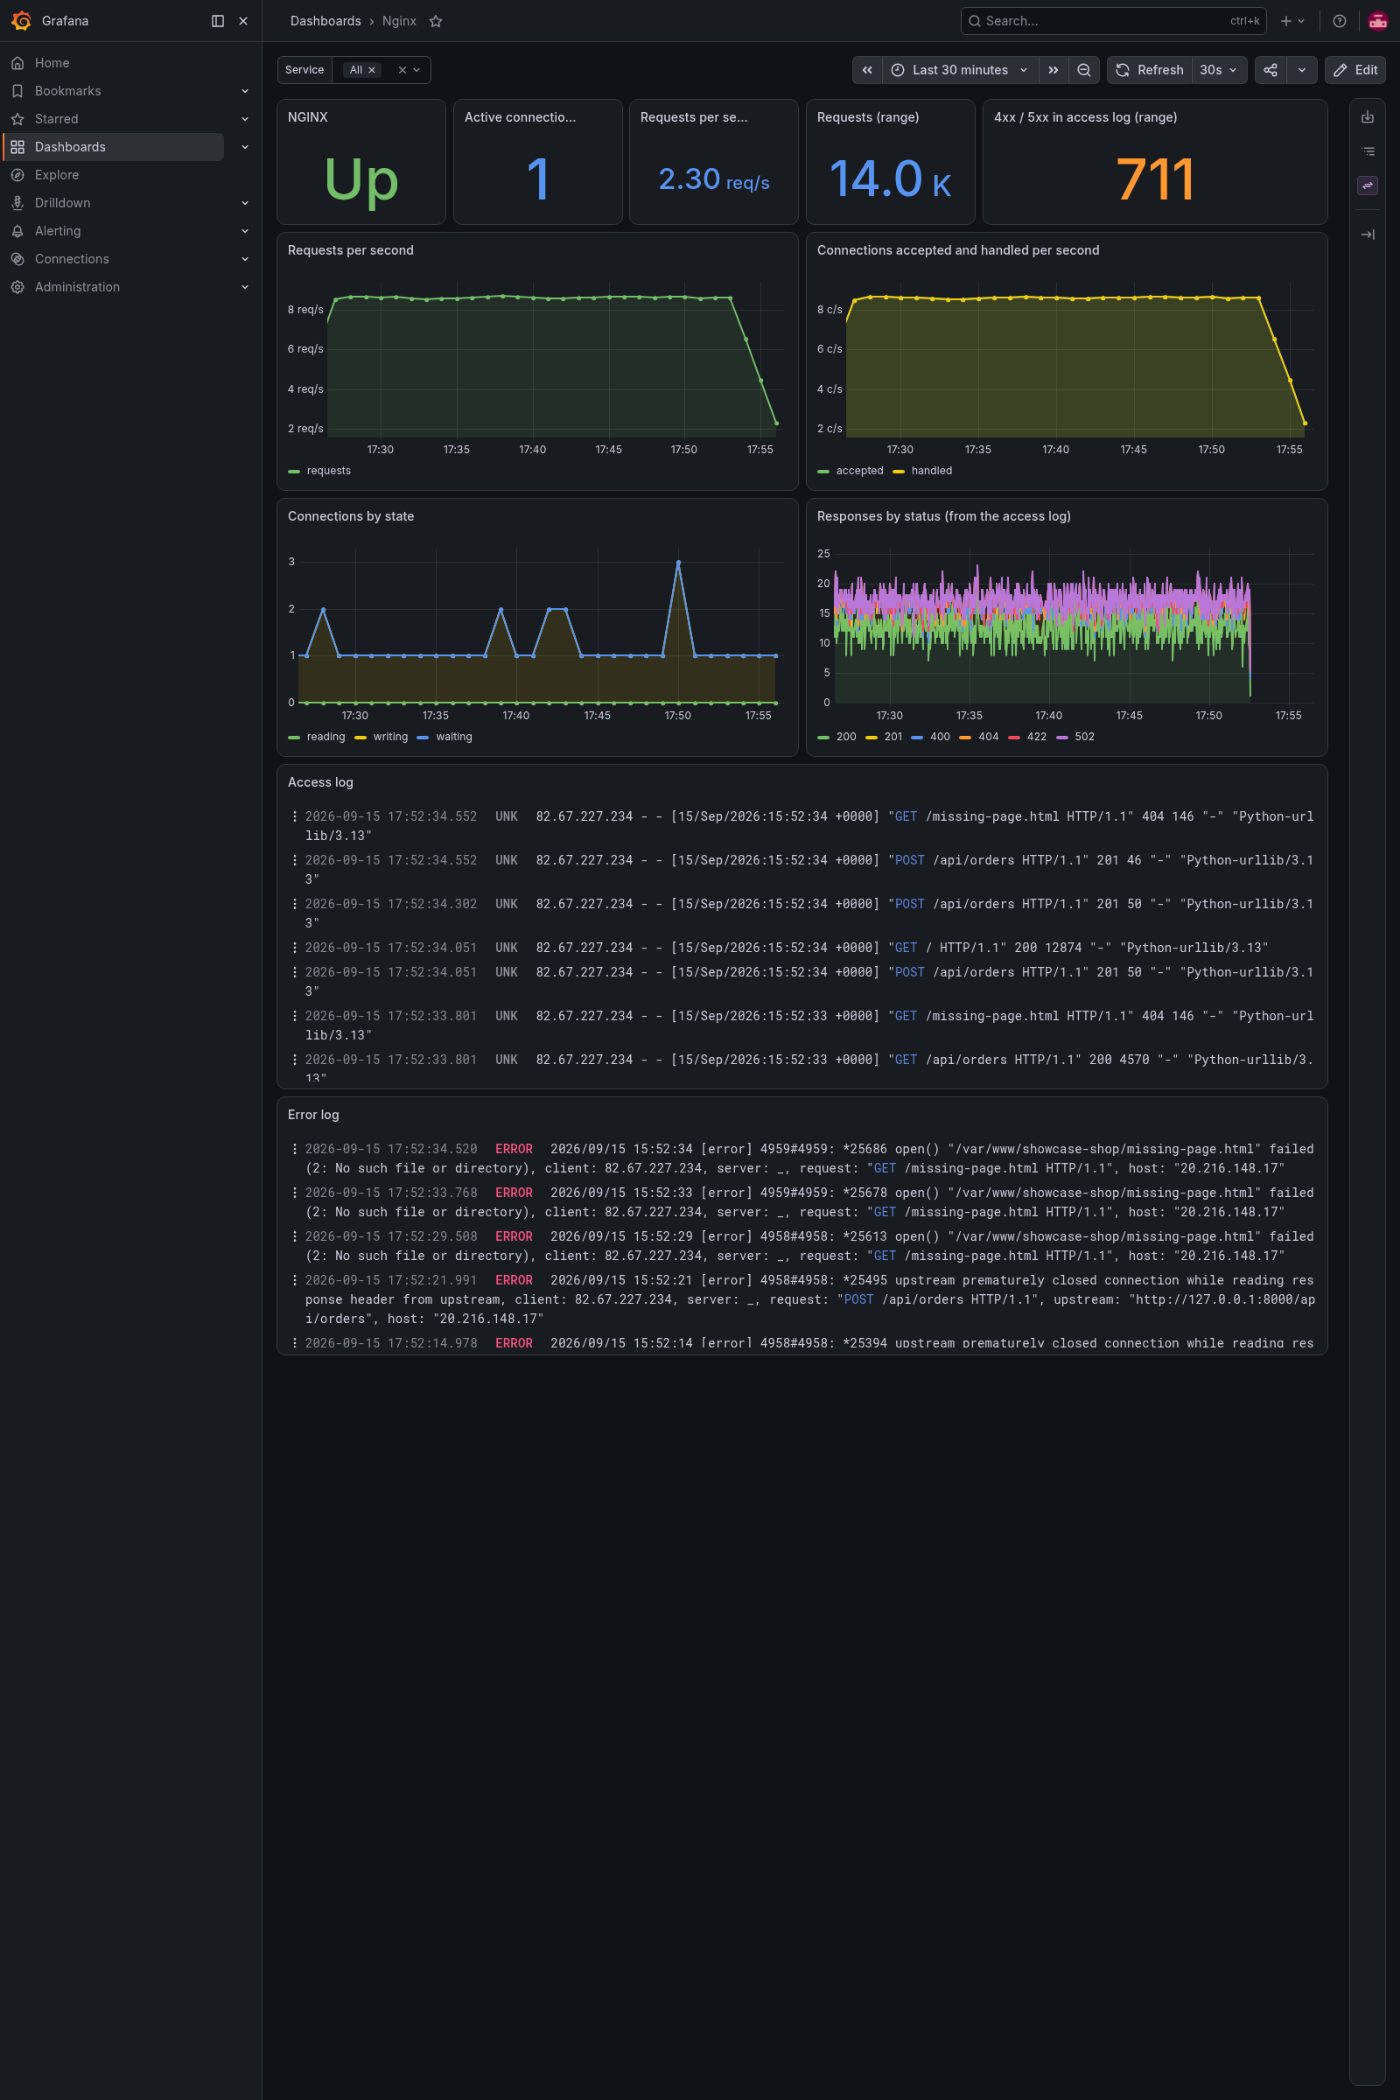Clear the Service variable selection
Viewport: 1400px width, 2100px height.
(x=402, y=70)
